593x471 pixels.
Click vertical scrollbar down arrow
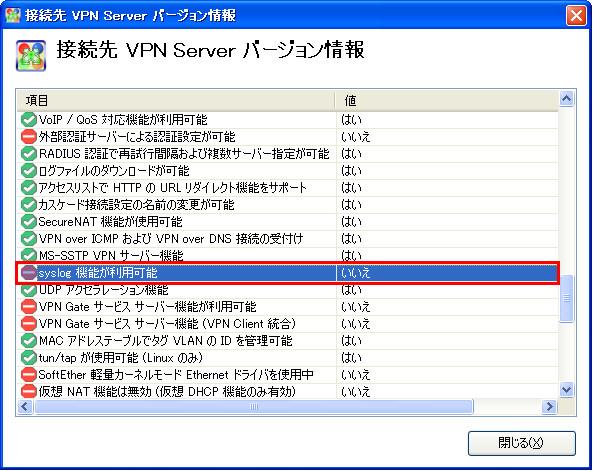(566, 390)
